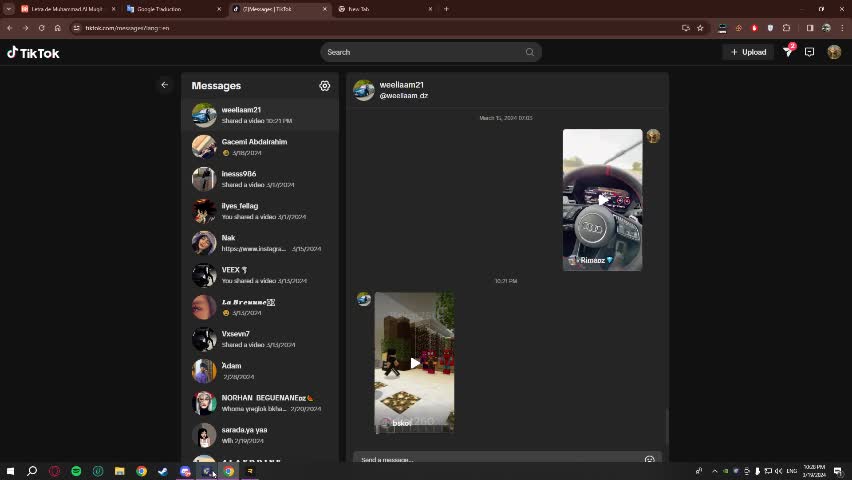
Task: Open Gacemi Abdalrahim conversation
Action: [260, 147]
